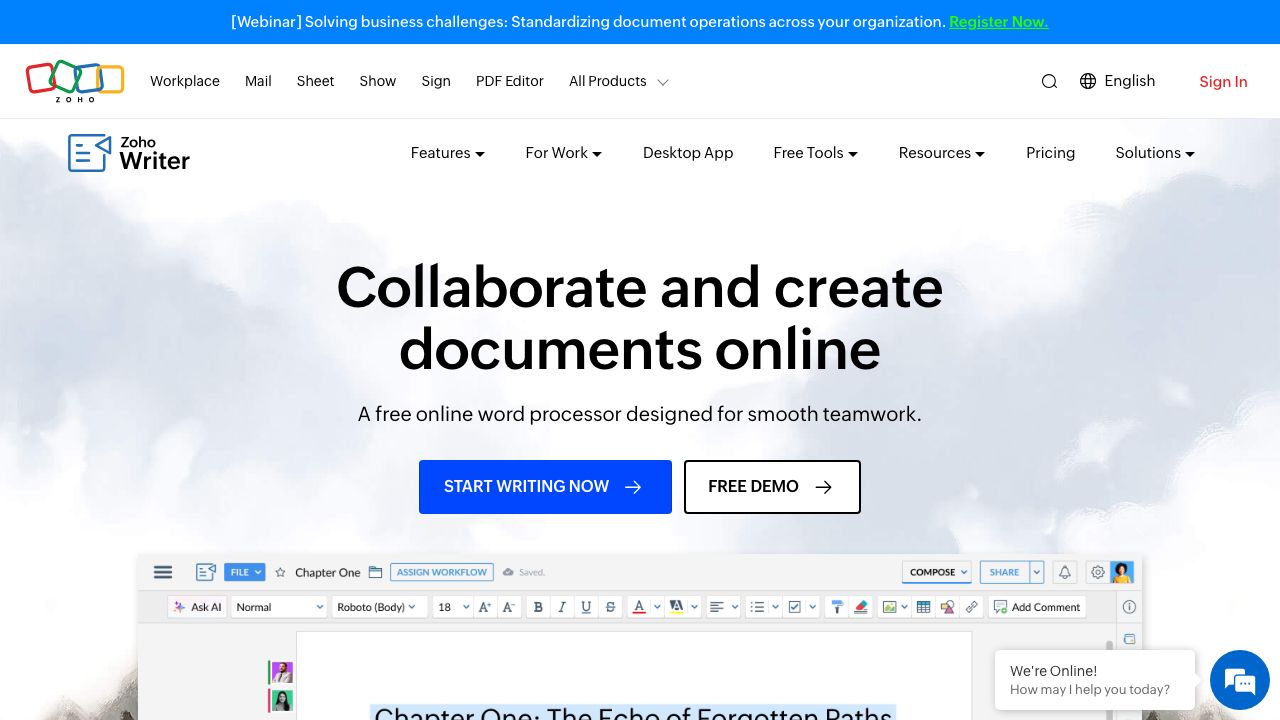Screen dimensions: 1280x720
Task: Expand the font color dropdown arrow
Action: pos(657,607)
